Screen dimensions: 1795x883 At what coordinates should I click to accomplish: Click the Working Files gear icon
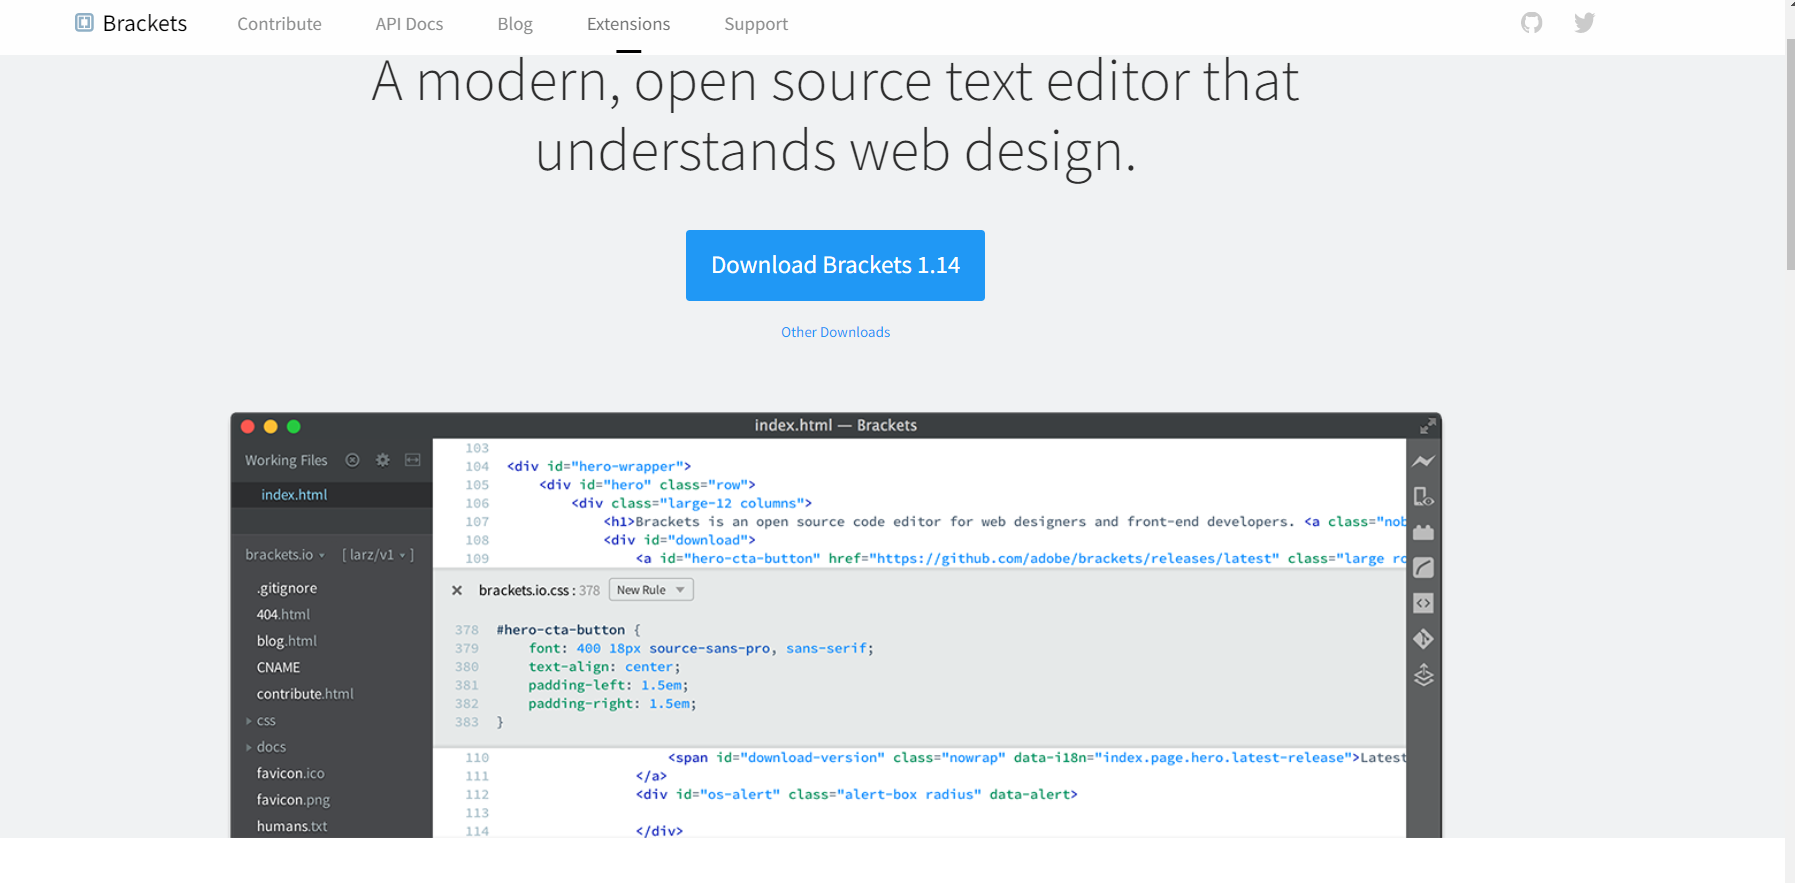[382, 460]
